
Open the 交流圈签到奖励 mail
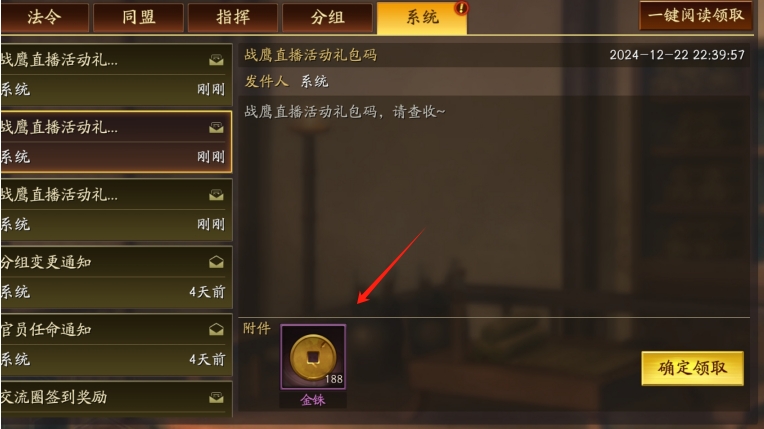116,399
